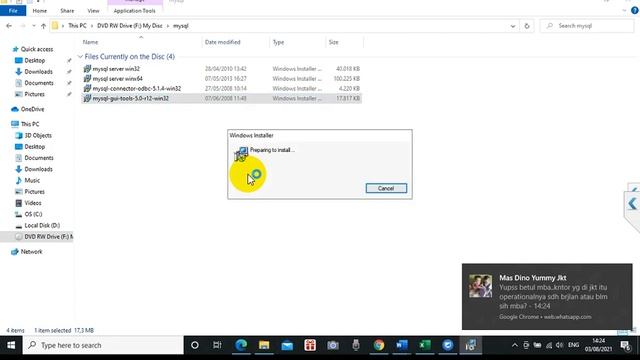
Task: Go up one folder level
Action: pos(43,26)
